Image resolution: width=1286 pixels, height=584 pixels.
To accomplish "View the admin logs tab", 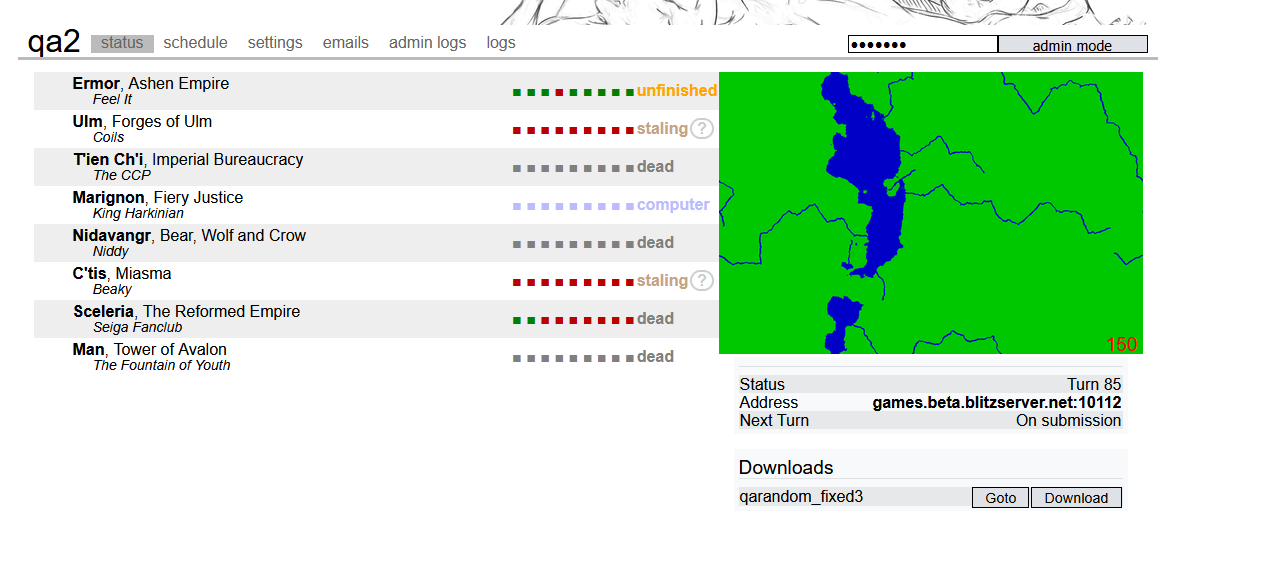I will point(427,43).
